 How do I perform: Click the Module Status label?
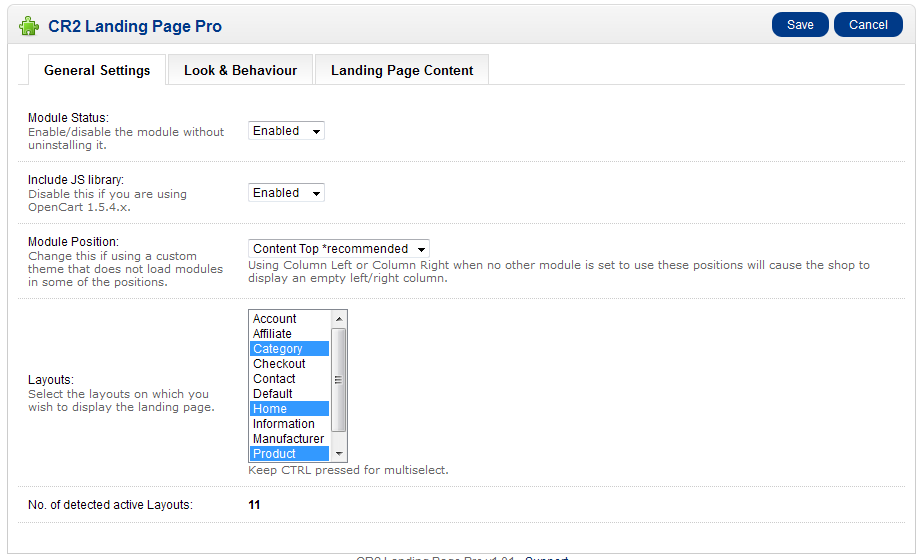point(68,118)
